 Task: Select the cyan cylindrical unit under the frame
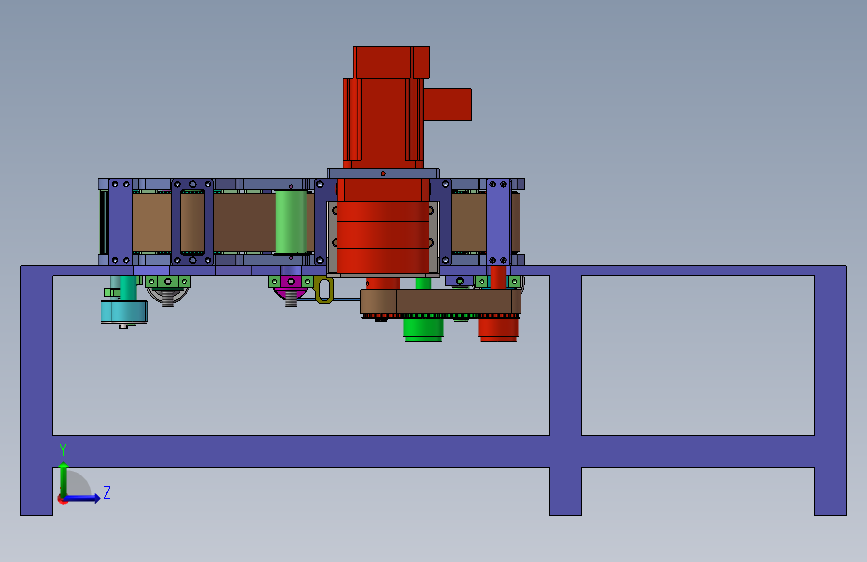pyautogui.click(x=124, y=311)
